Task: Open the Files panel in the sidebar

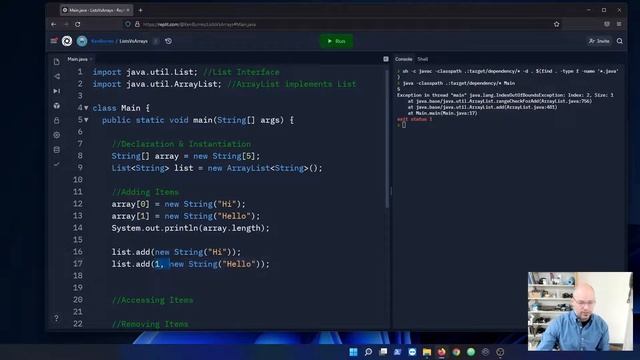Action: 56,62
